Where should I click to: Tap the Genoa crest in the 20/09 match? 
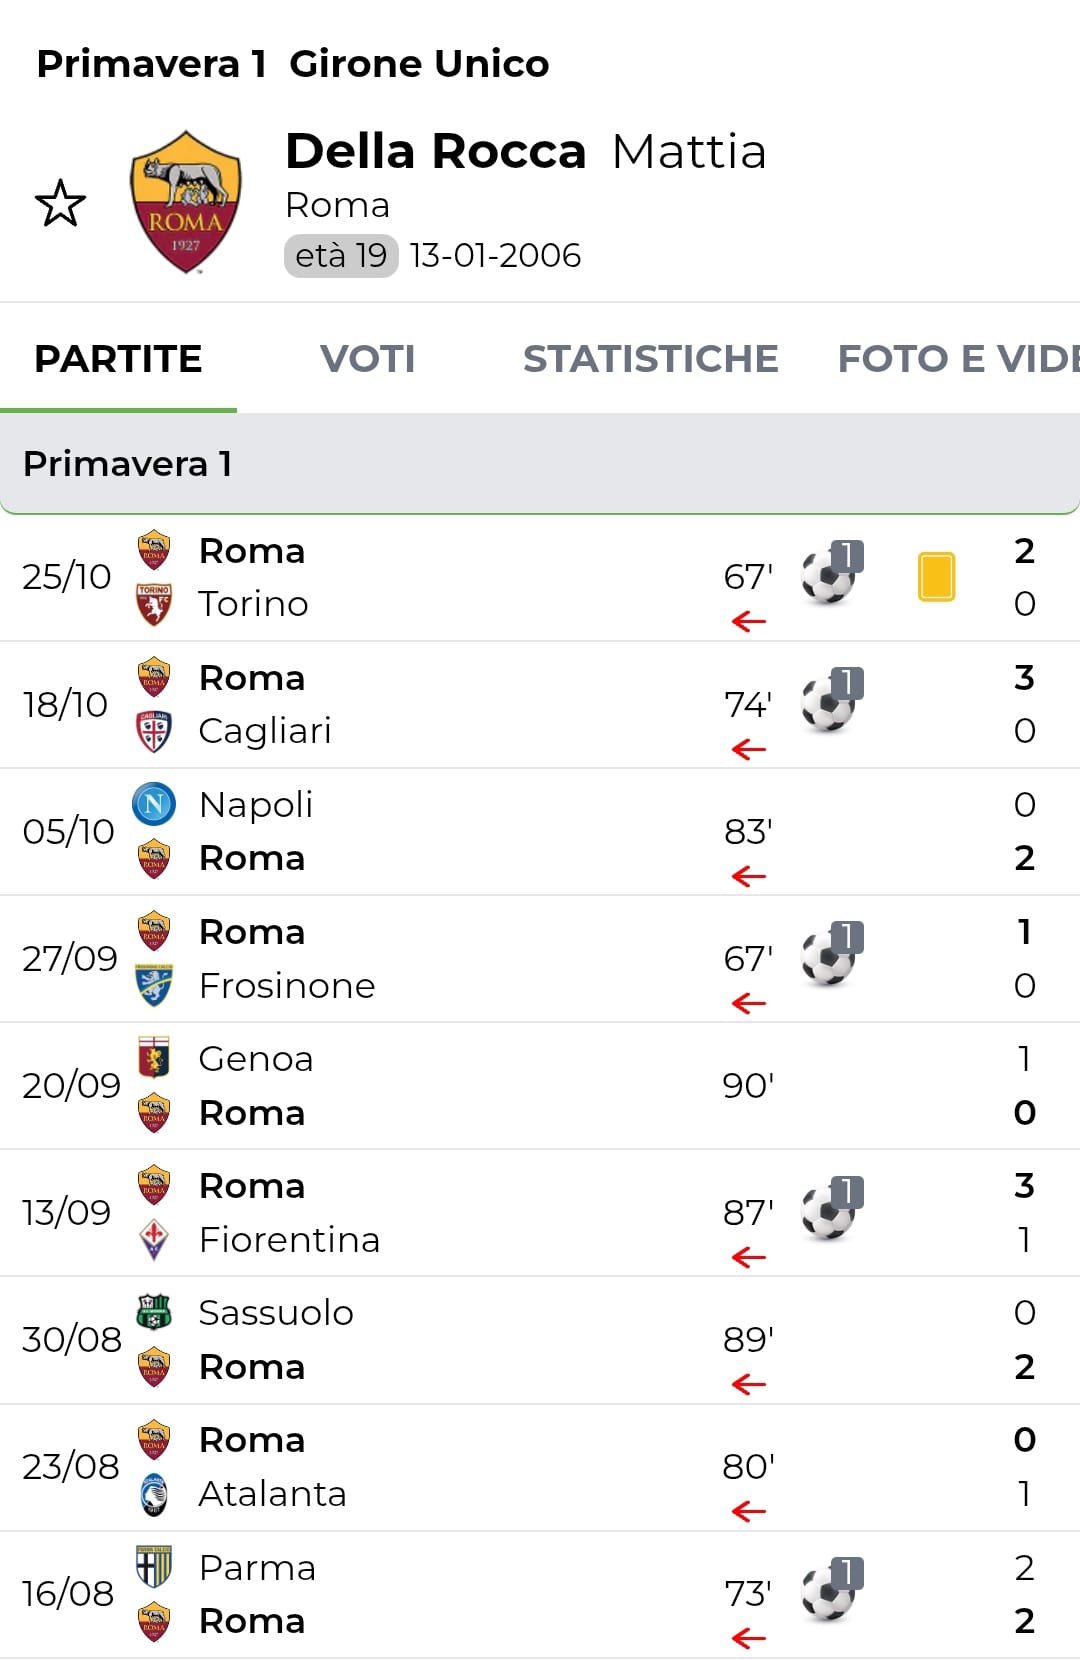click(x=154, y=1058)
